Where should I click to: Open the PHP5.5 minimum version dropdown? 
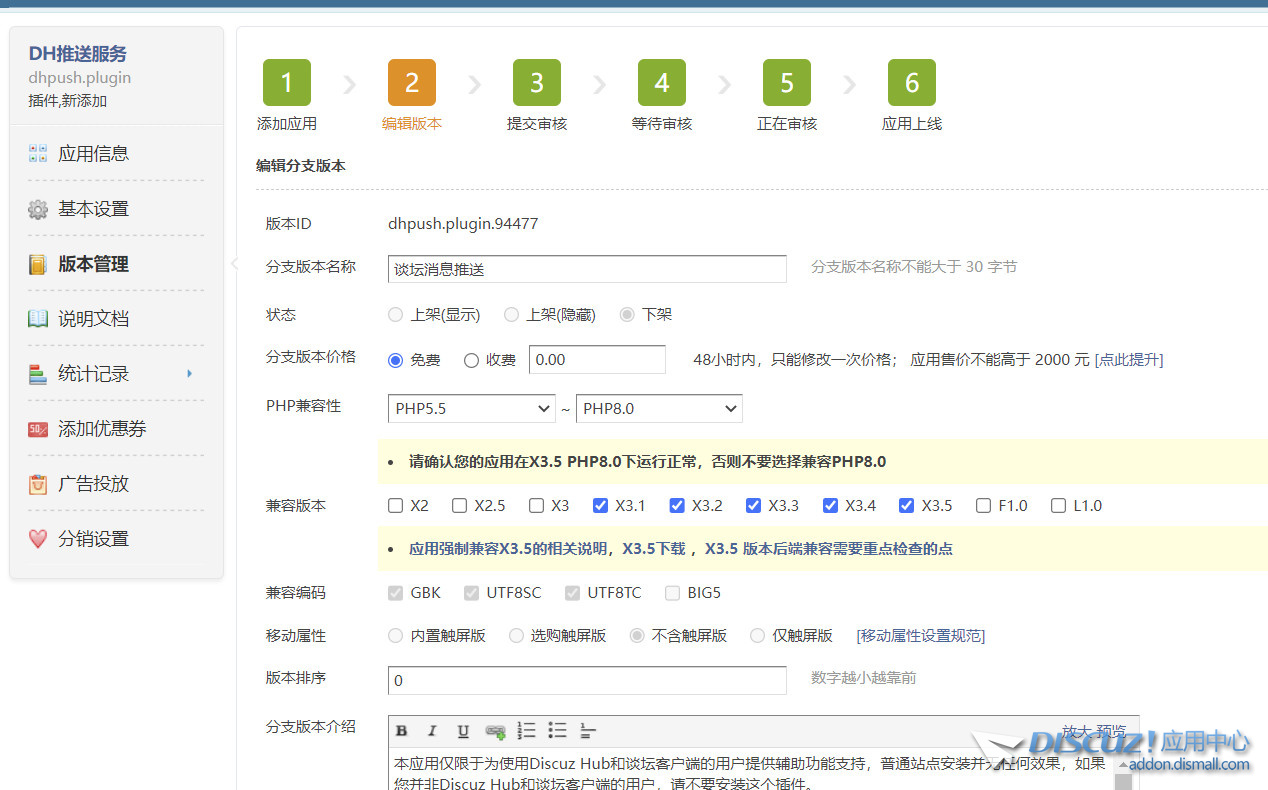[x=471, y=408]
